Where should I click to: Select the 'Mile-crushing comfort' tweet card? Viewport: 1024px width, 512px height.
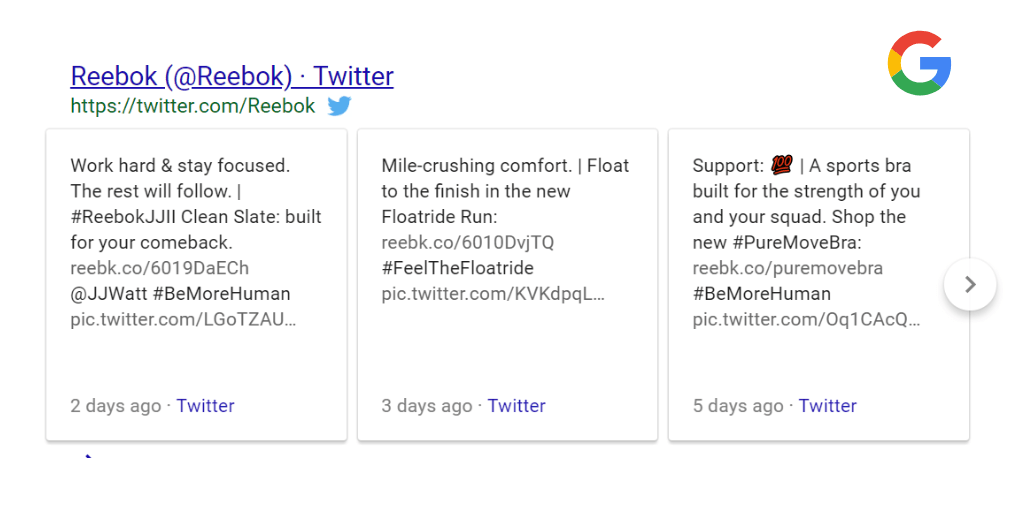tap(507, 285)
